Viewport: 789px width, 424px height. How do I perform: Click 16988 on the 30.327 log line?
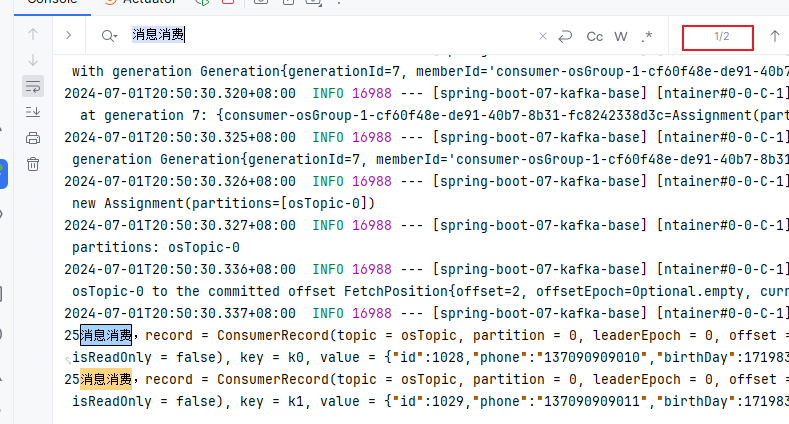(372, 225)
